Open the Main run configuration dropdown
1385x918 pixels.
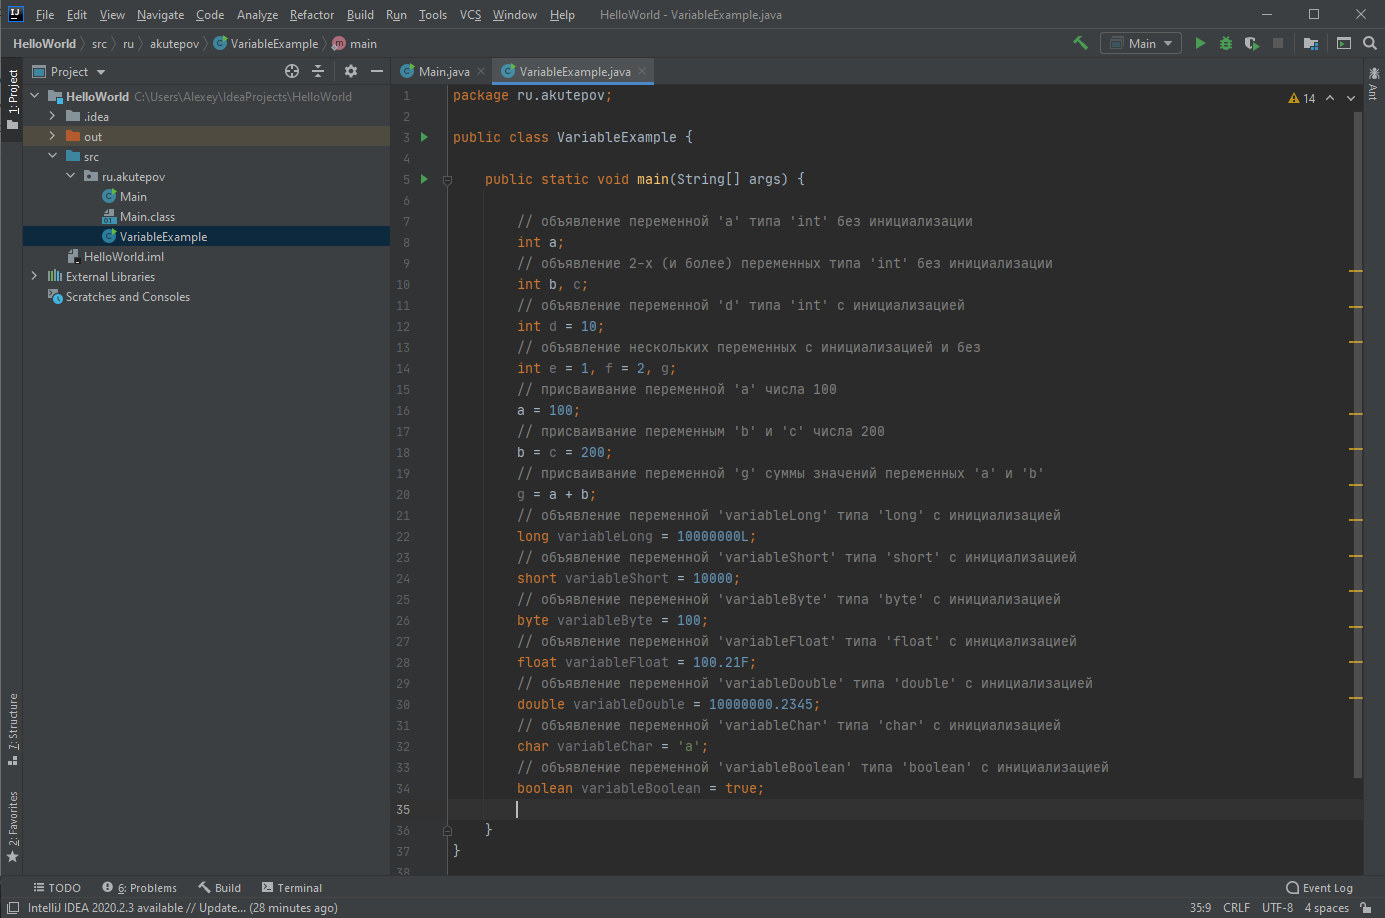(1141, 43)
